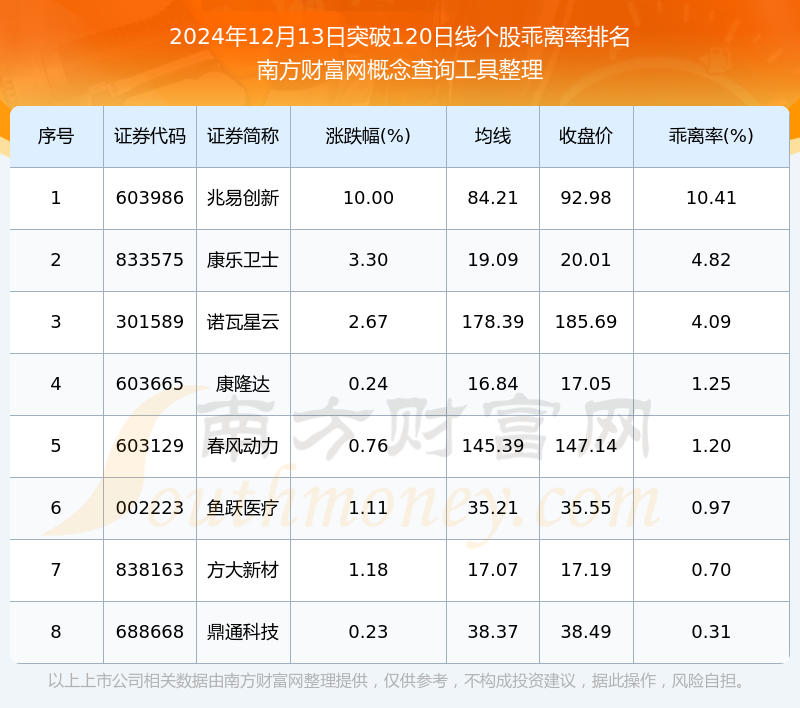The image size is (800, 708).
Task: Click moving average value 38.37
Action: click(493, 632)
